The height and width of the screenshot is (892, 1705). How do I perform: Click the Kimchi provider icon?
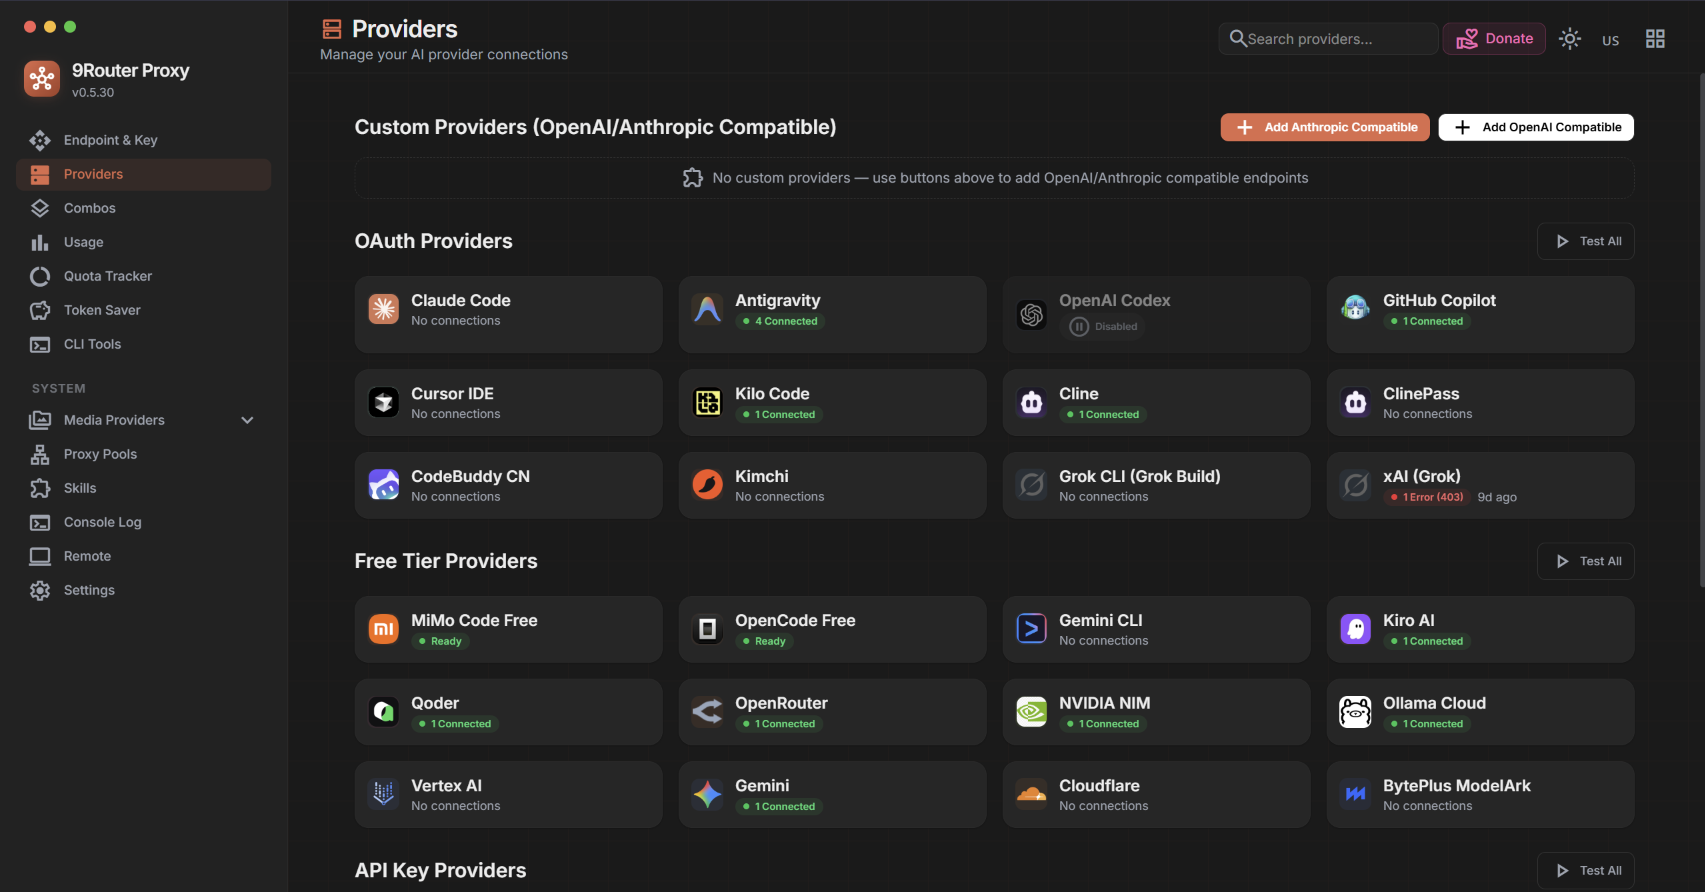point(708,485)
